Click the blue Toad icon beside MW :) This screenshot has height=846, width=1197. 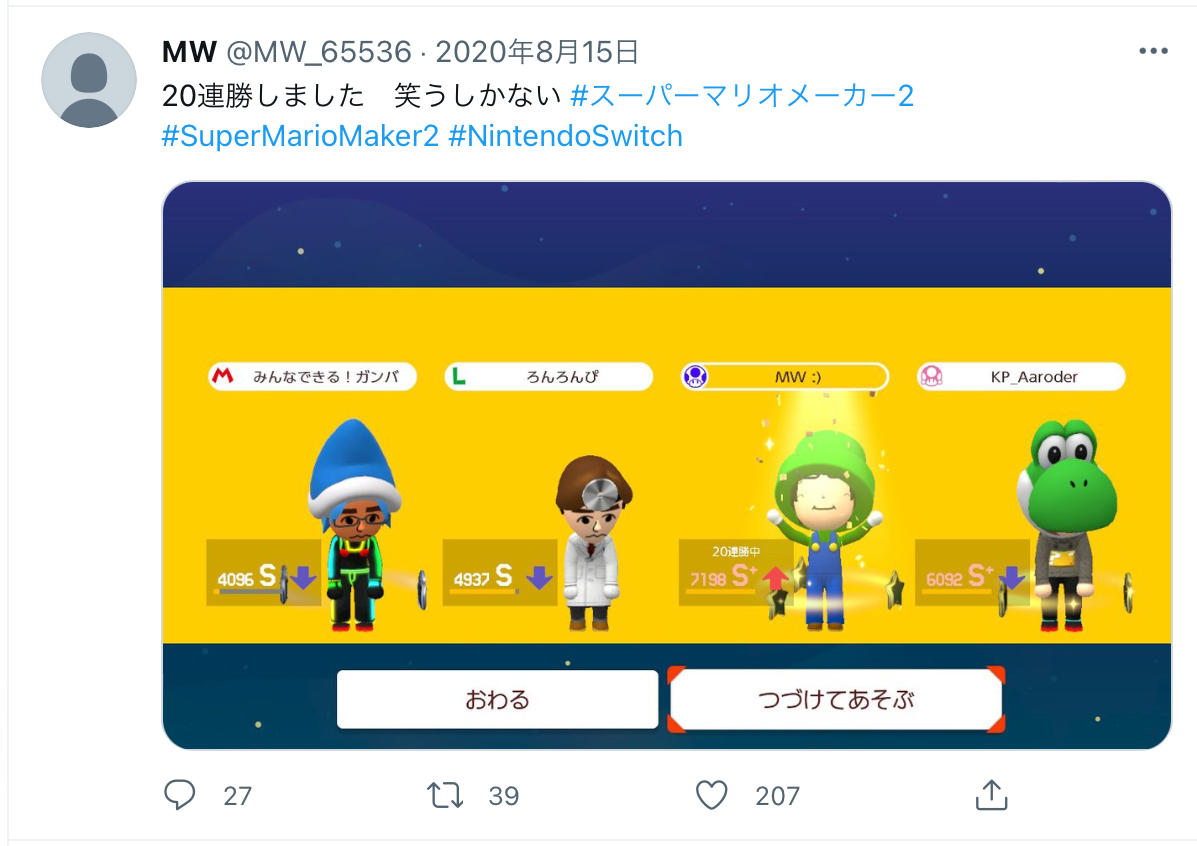(695, 376)
